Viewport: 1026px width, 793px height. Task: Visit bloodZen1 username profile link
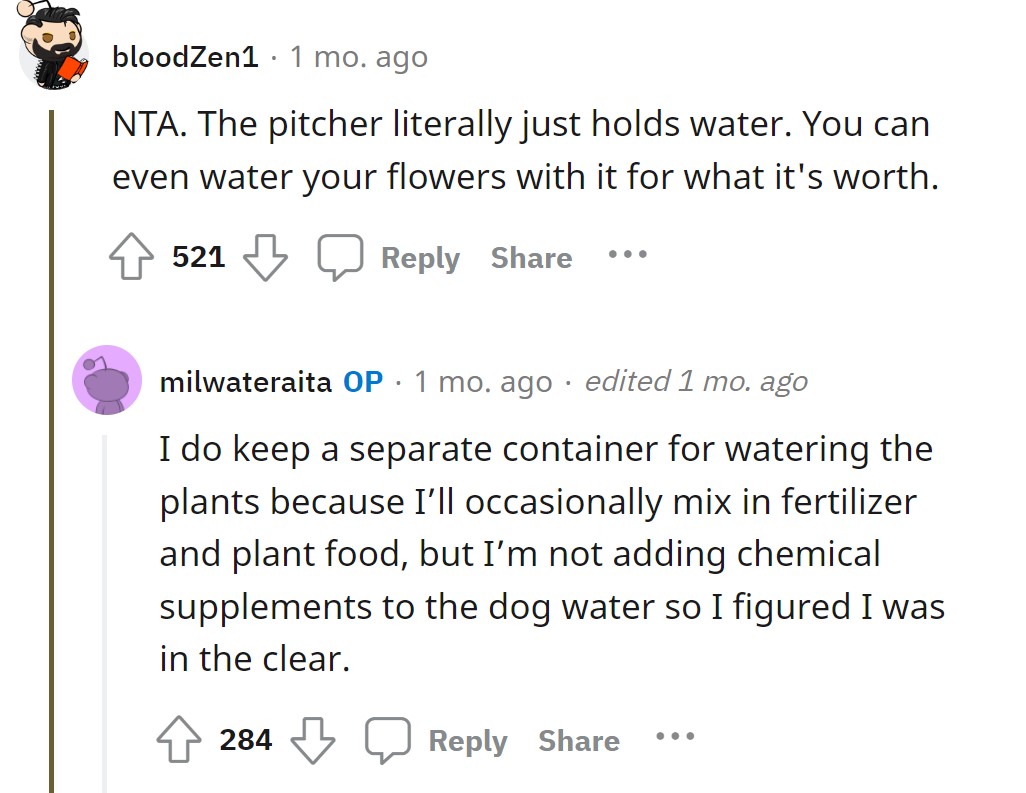pos(186,57)
